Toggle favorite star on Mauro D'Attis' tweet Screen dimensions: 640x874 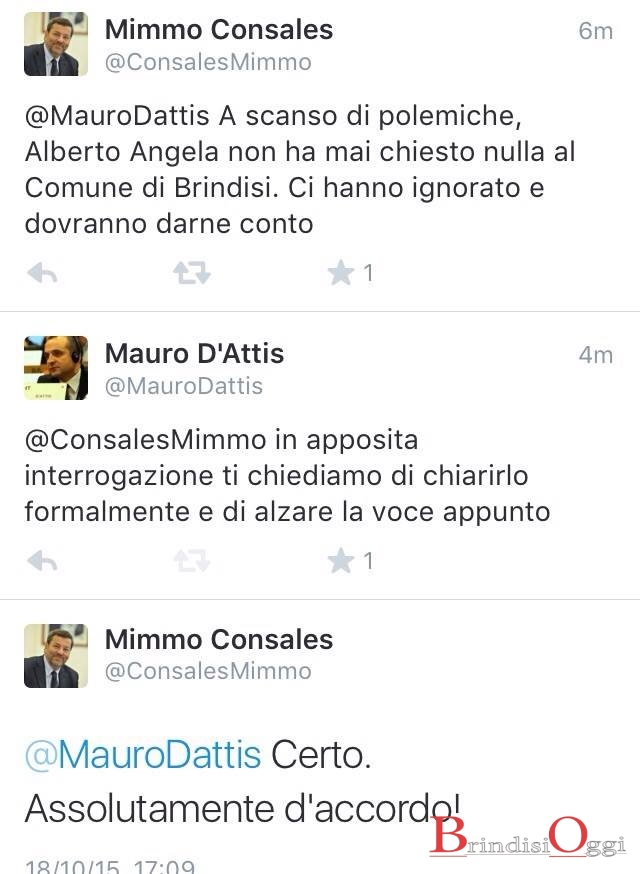pyautogui.click(x=341, y=561)
